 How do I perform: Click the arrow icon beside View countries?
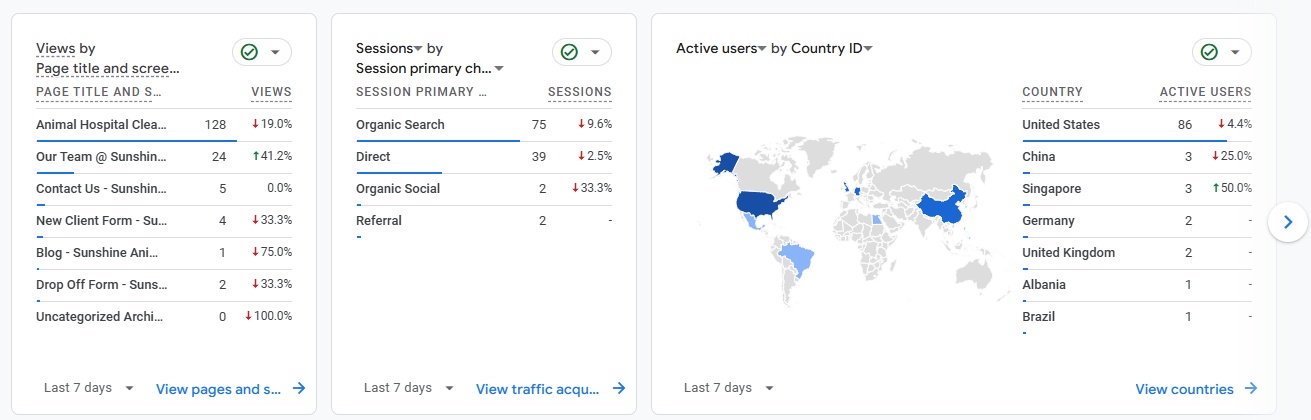click(x=1250, y=389)
